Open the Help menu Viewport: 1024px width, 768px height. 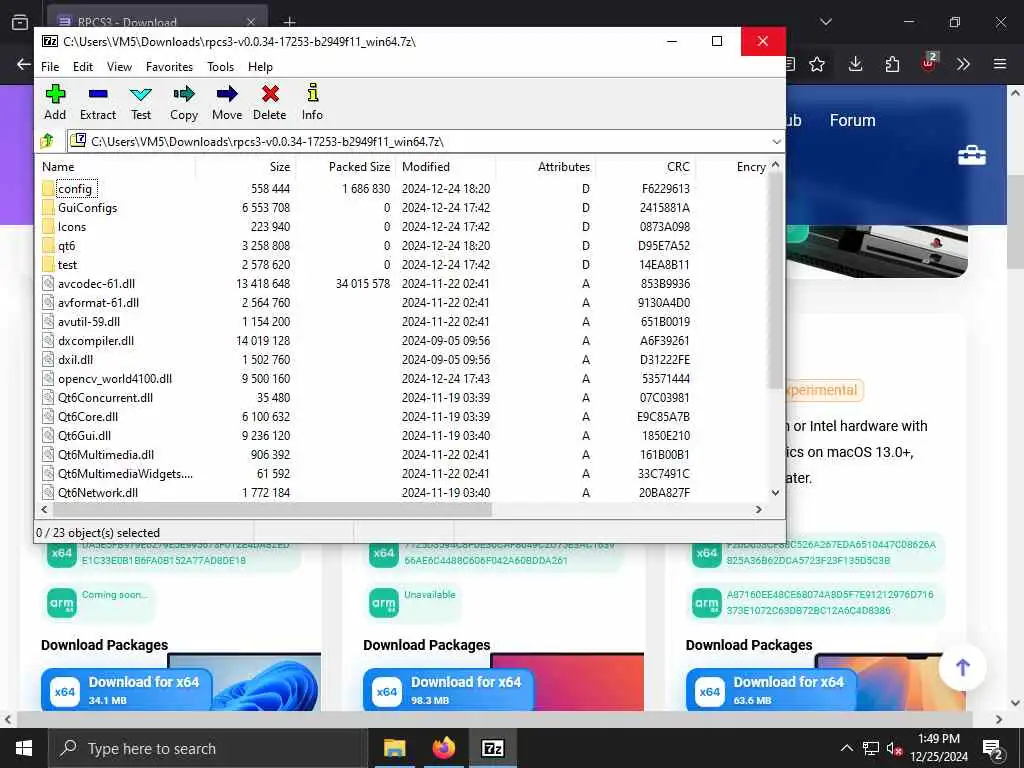coord(260,67)
